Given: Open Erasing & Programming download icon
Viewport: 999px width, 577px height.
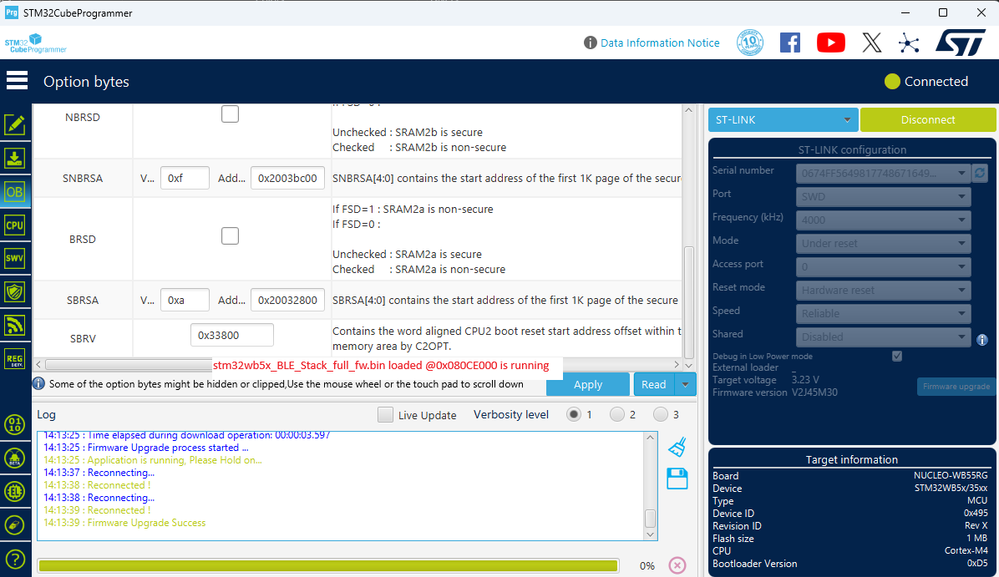Looking at the screenshot, I should click(x=15, y=158).
